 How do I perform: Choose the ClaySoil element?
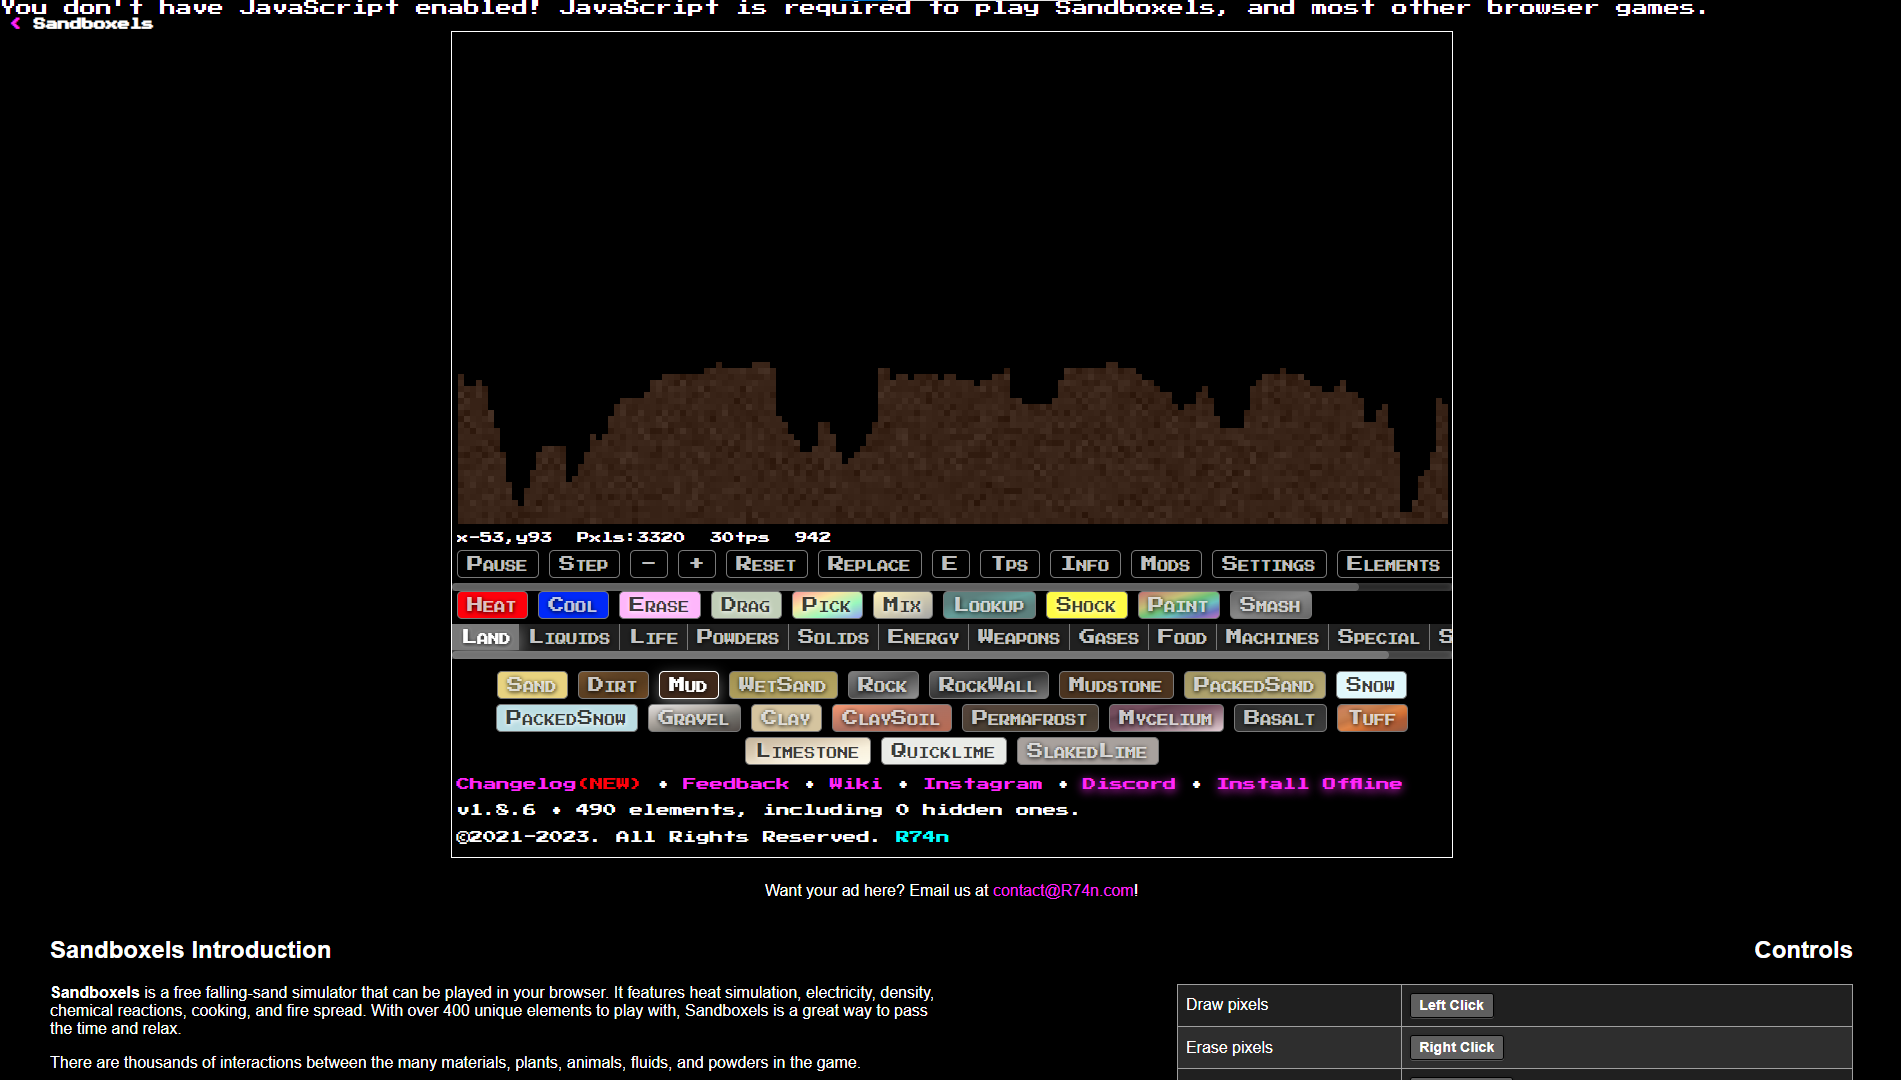pos(891,718)
